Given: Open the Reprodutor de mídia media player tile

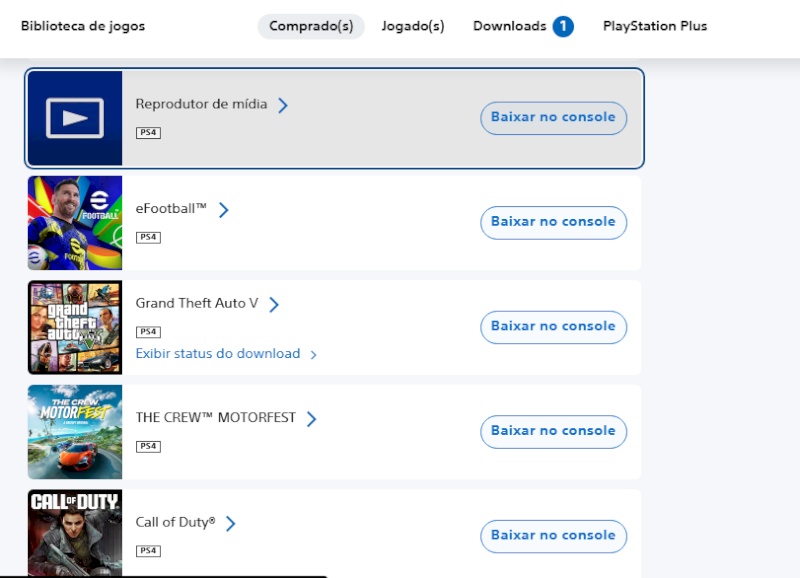Looking at the screenshot, I should (x=75, y=117).
